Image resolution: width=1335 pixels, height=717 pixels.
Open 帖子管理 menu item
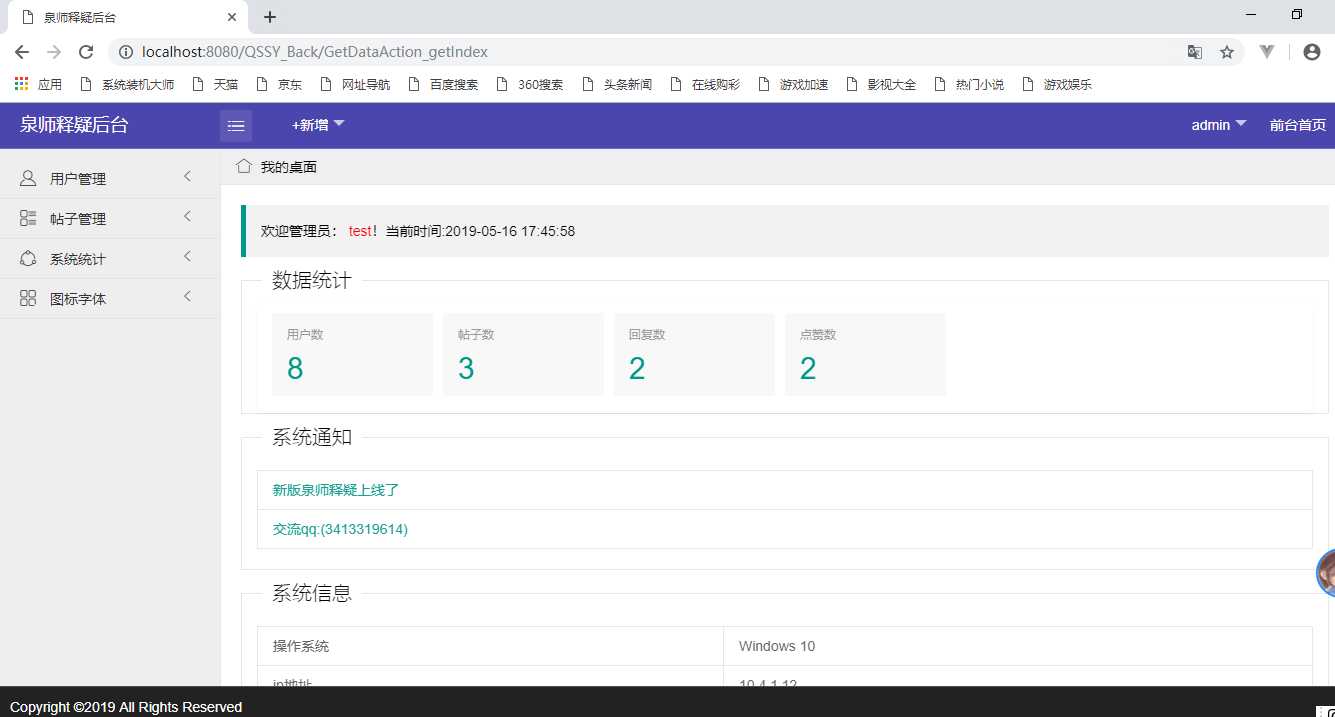pyautogui.click(x=110, y=218)
